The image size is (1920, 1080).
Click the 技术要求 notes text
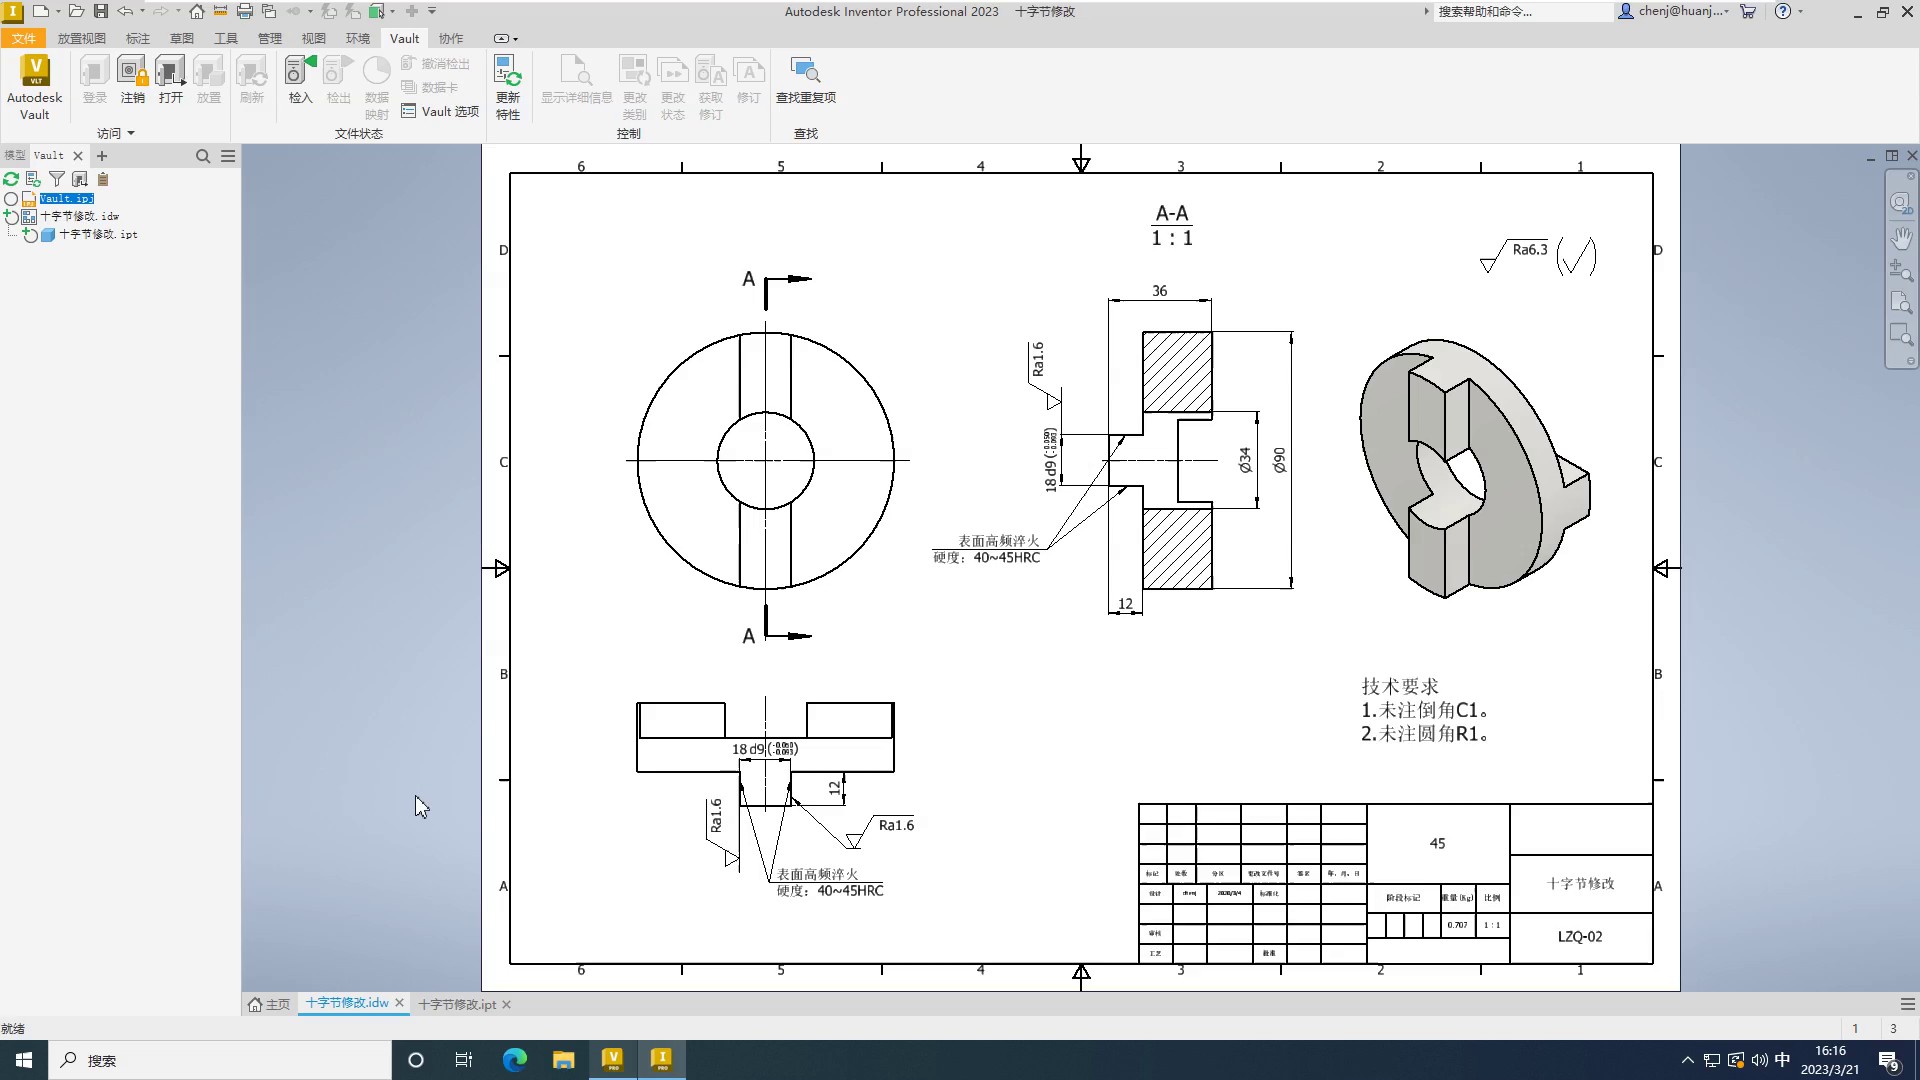pos(1400,686)
